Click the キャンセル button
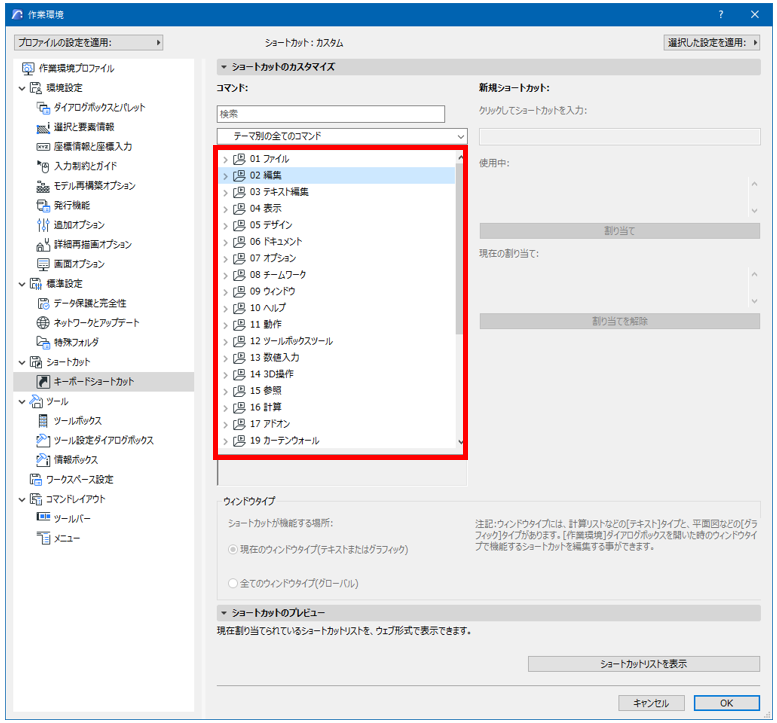 point(651,703)
